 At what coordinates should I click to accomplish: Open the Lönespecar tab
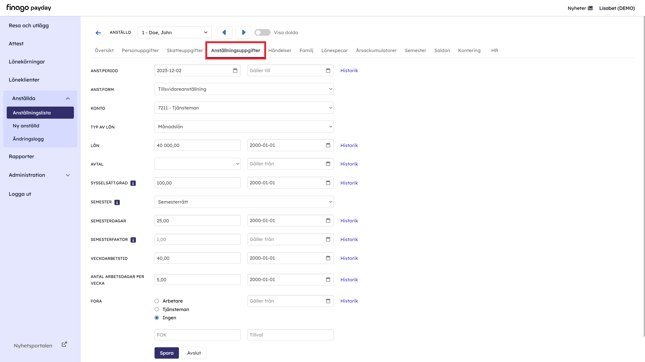click(334, 51)
